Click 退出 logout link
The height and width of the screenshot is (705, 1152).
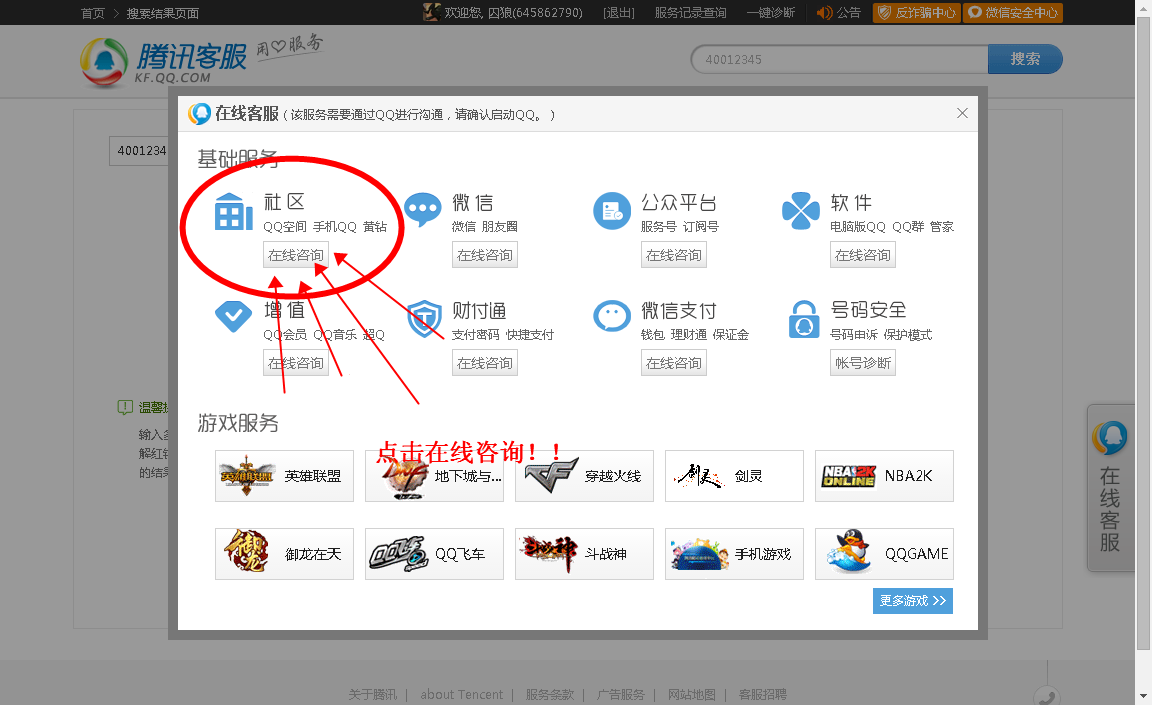[619, 12]
